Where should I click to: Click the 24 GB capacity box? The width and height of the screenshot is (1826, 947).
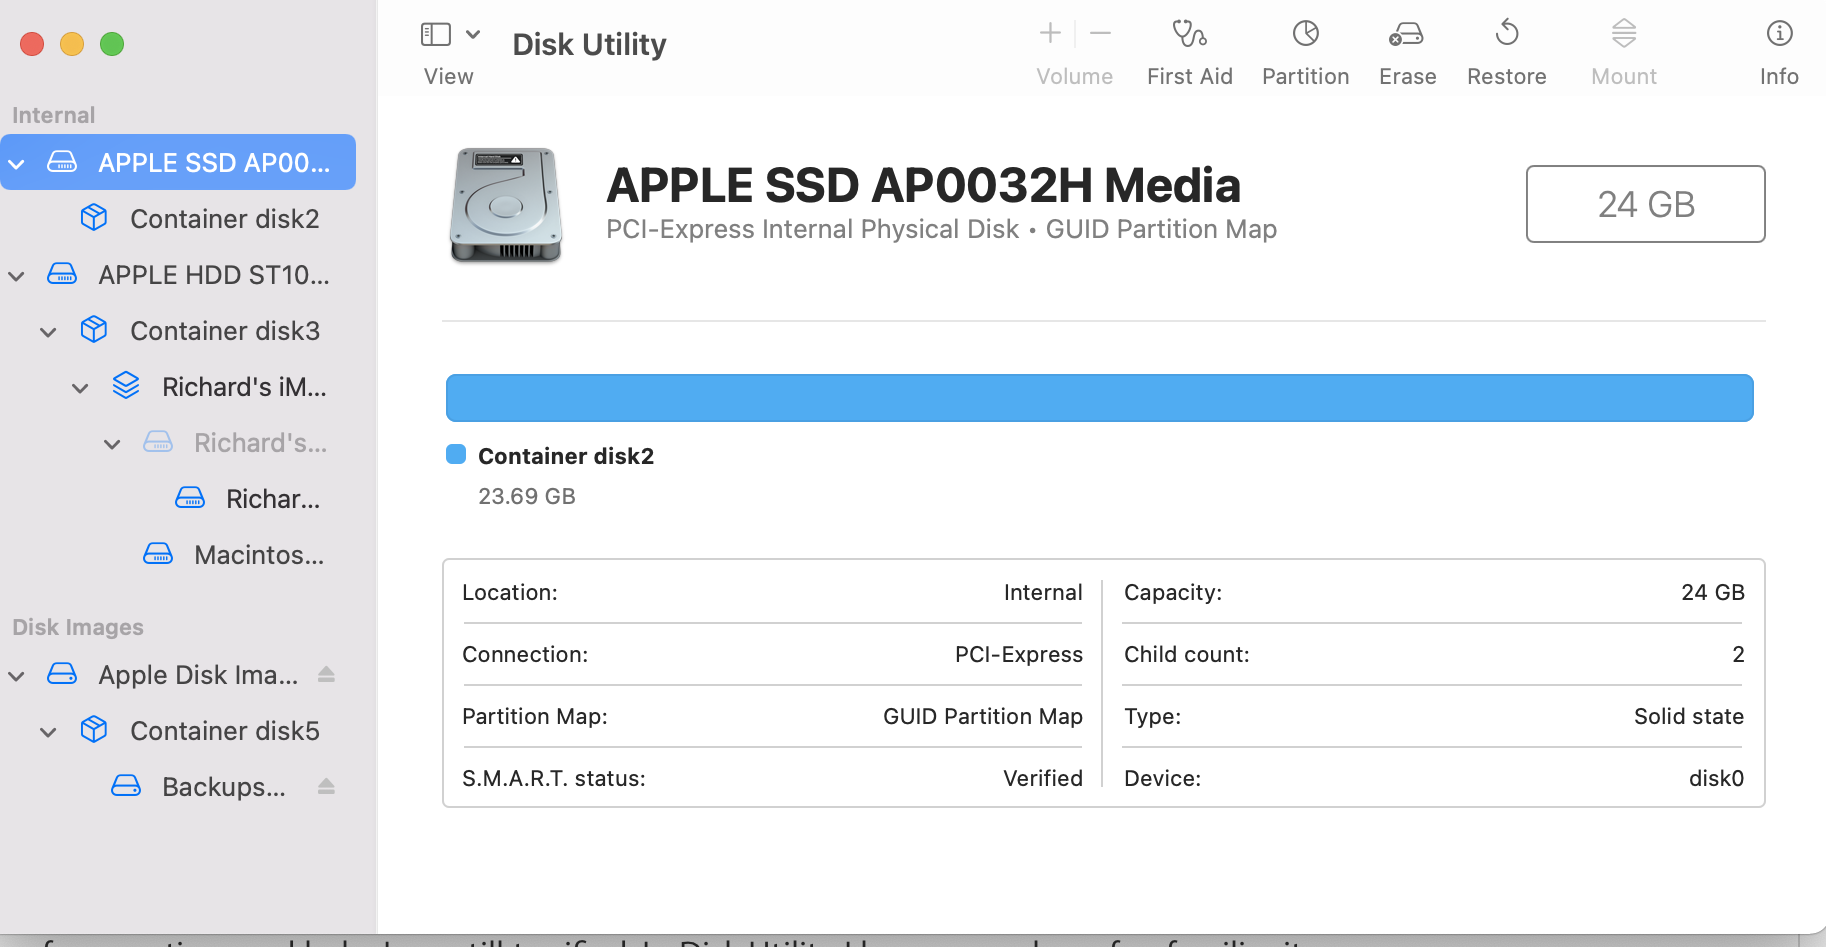(1645, 204)
